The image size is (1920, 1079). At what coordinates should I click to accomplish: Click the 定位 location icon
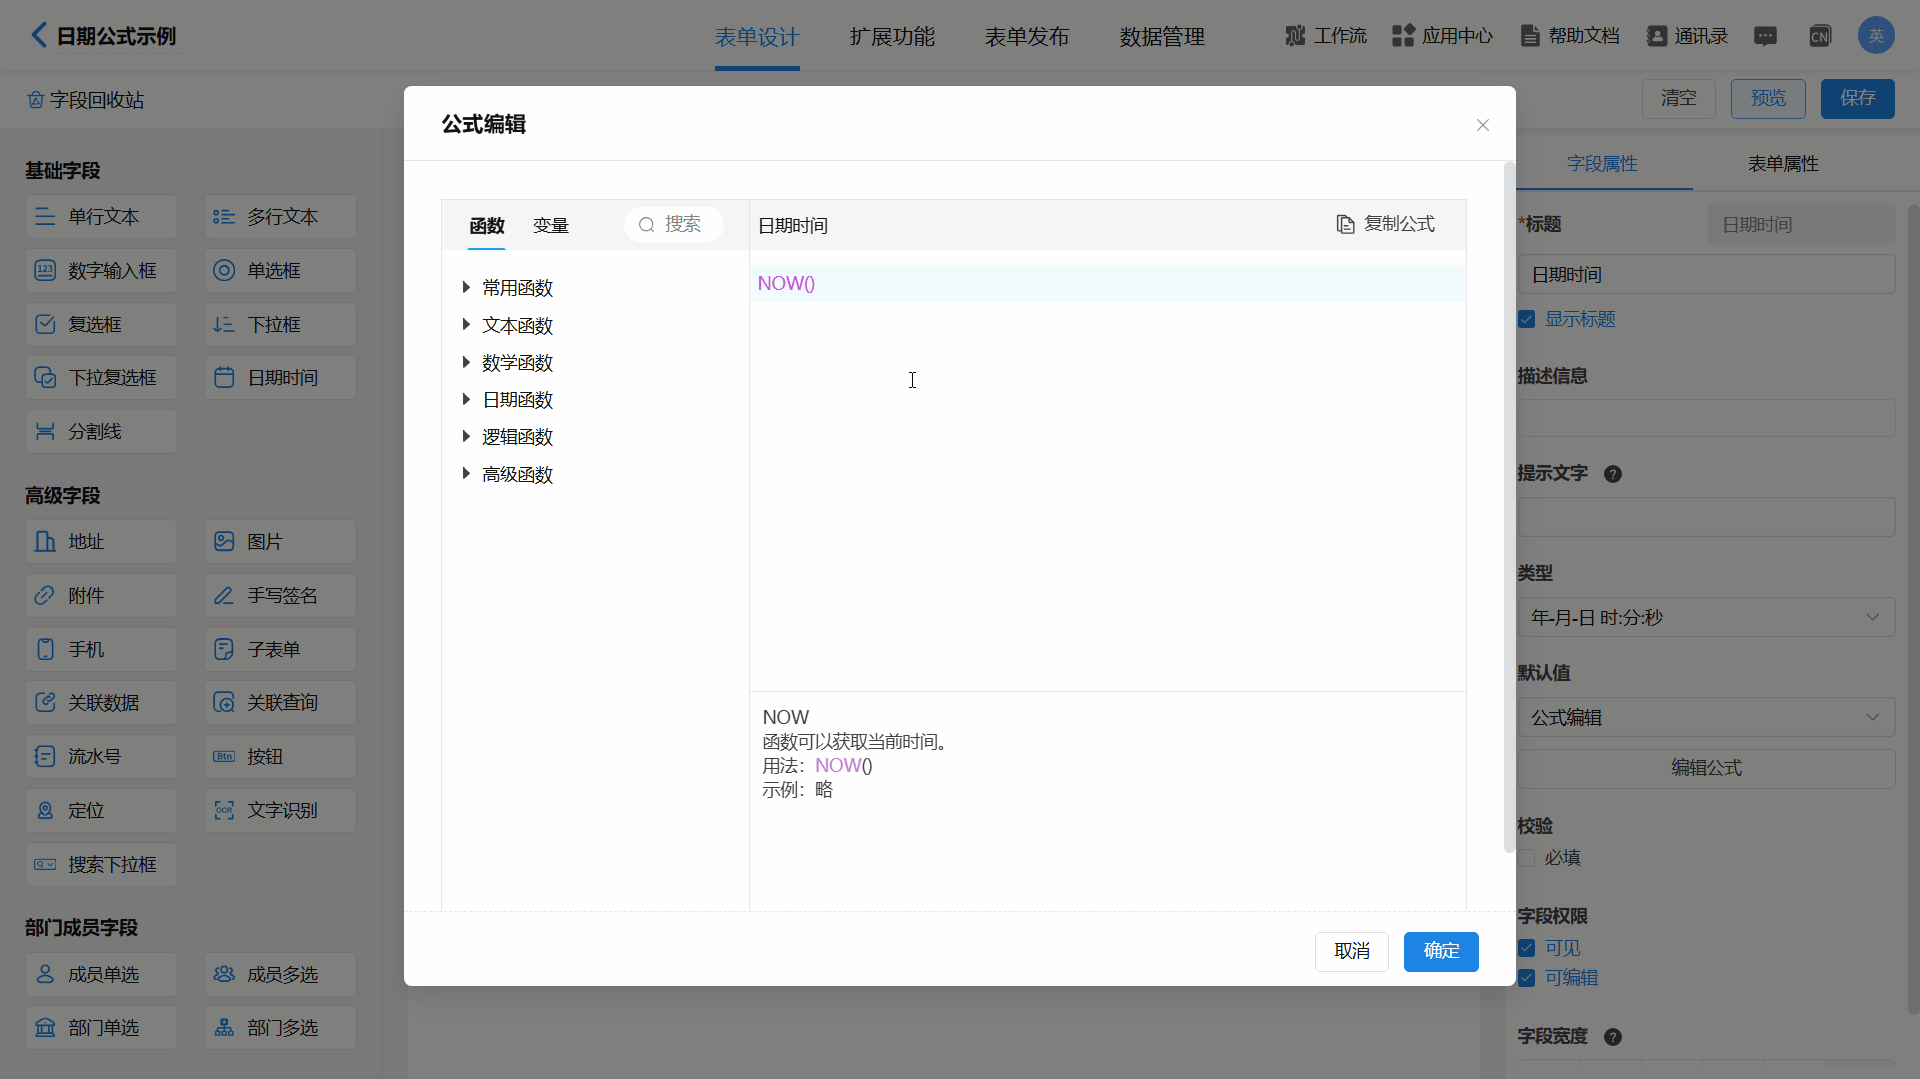point(45,810)
